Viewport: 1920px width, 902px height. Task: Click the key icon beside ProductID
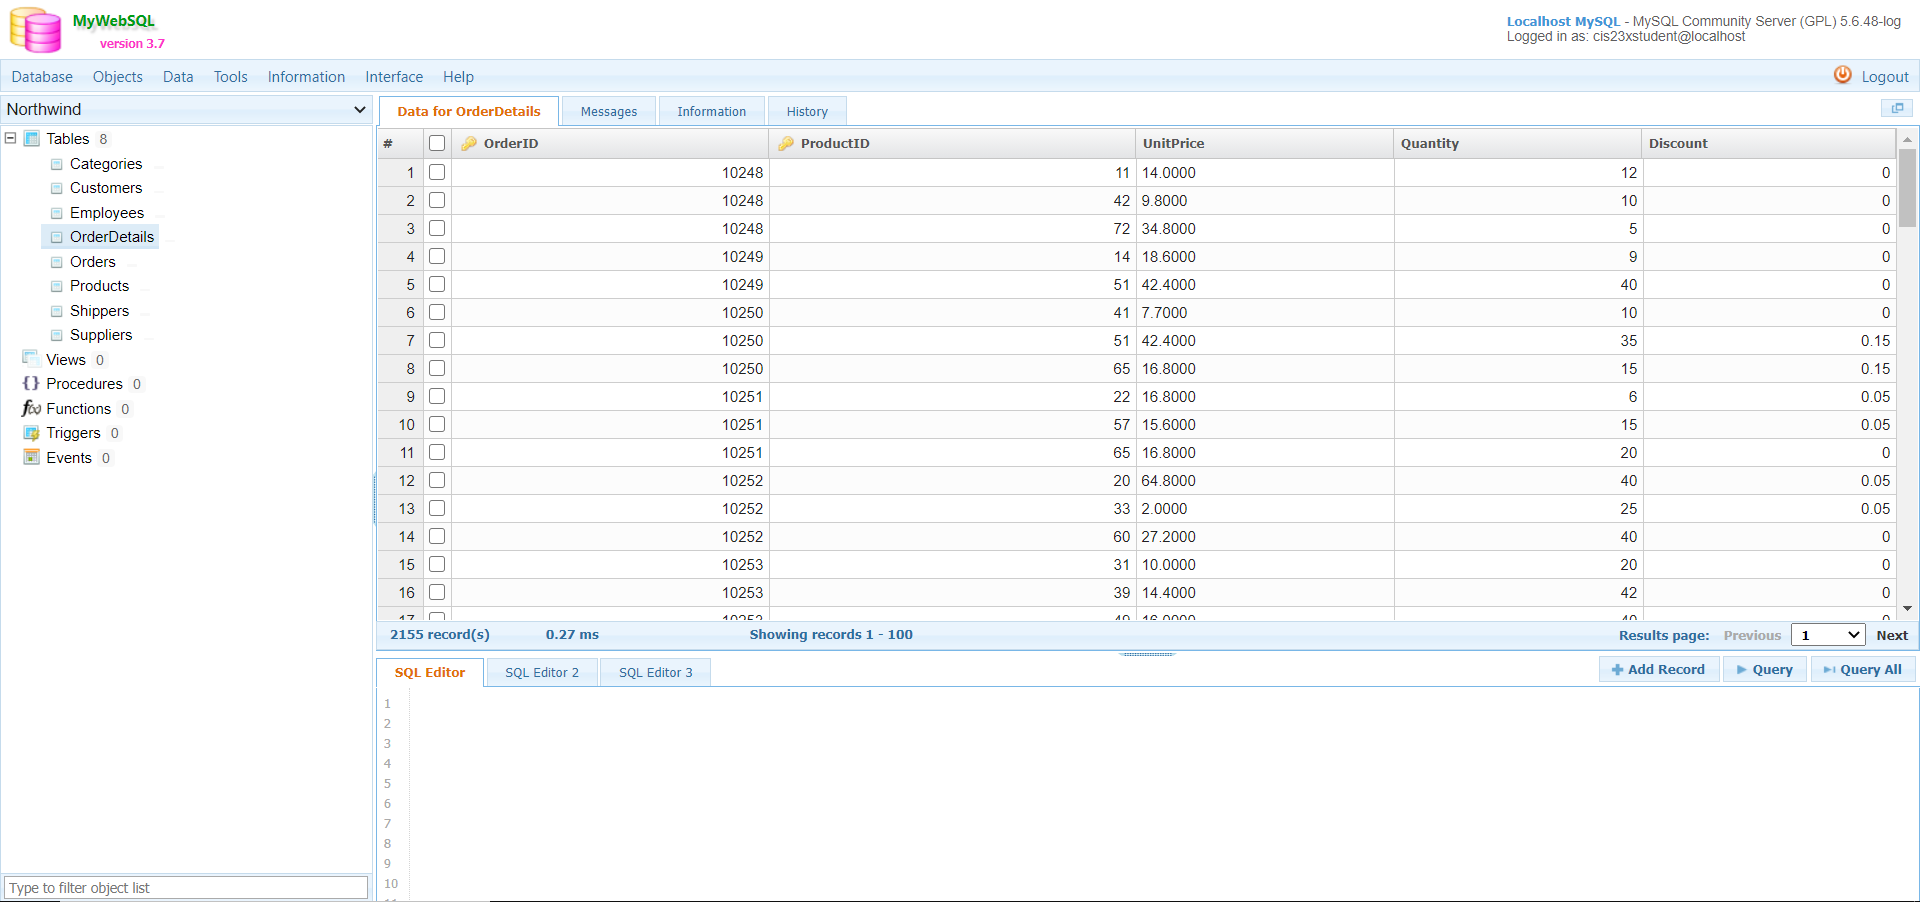point(786,143)
